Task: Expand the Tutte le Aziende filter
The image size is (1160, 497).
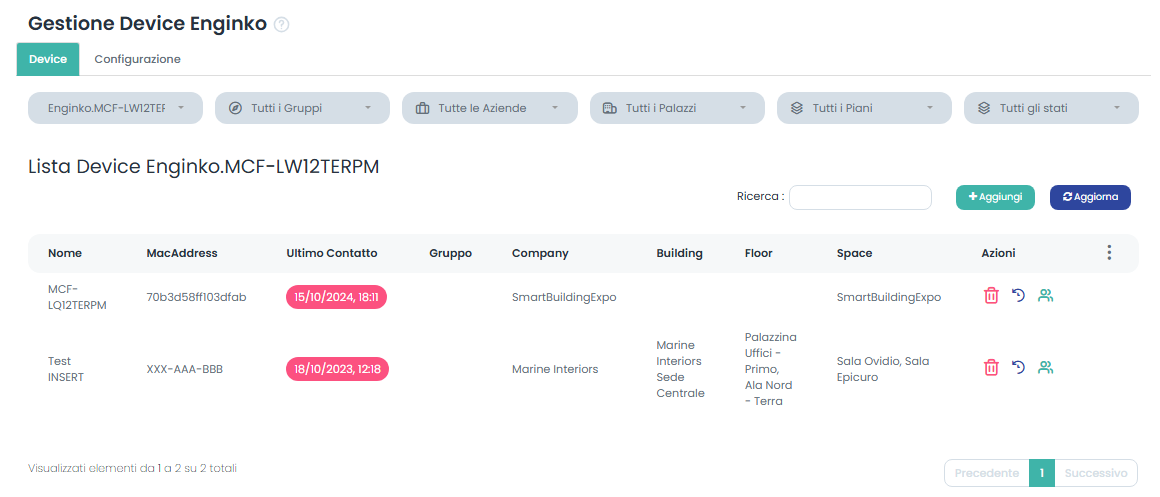Action: tap(489, 108)
